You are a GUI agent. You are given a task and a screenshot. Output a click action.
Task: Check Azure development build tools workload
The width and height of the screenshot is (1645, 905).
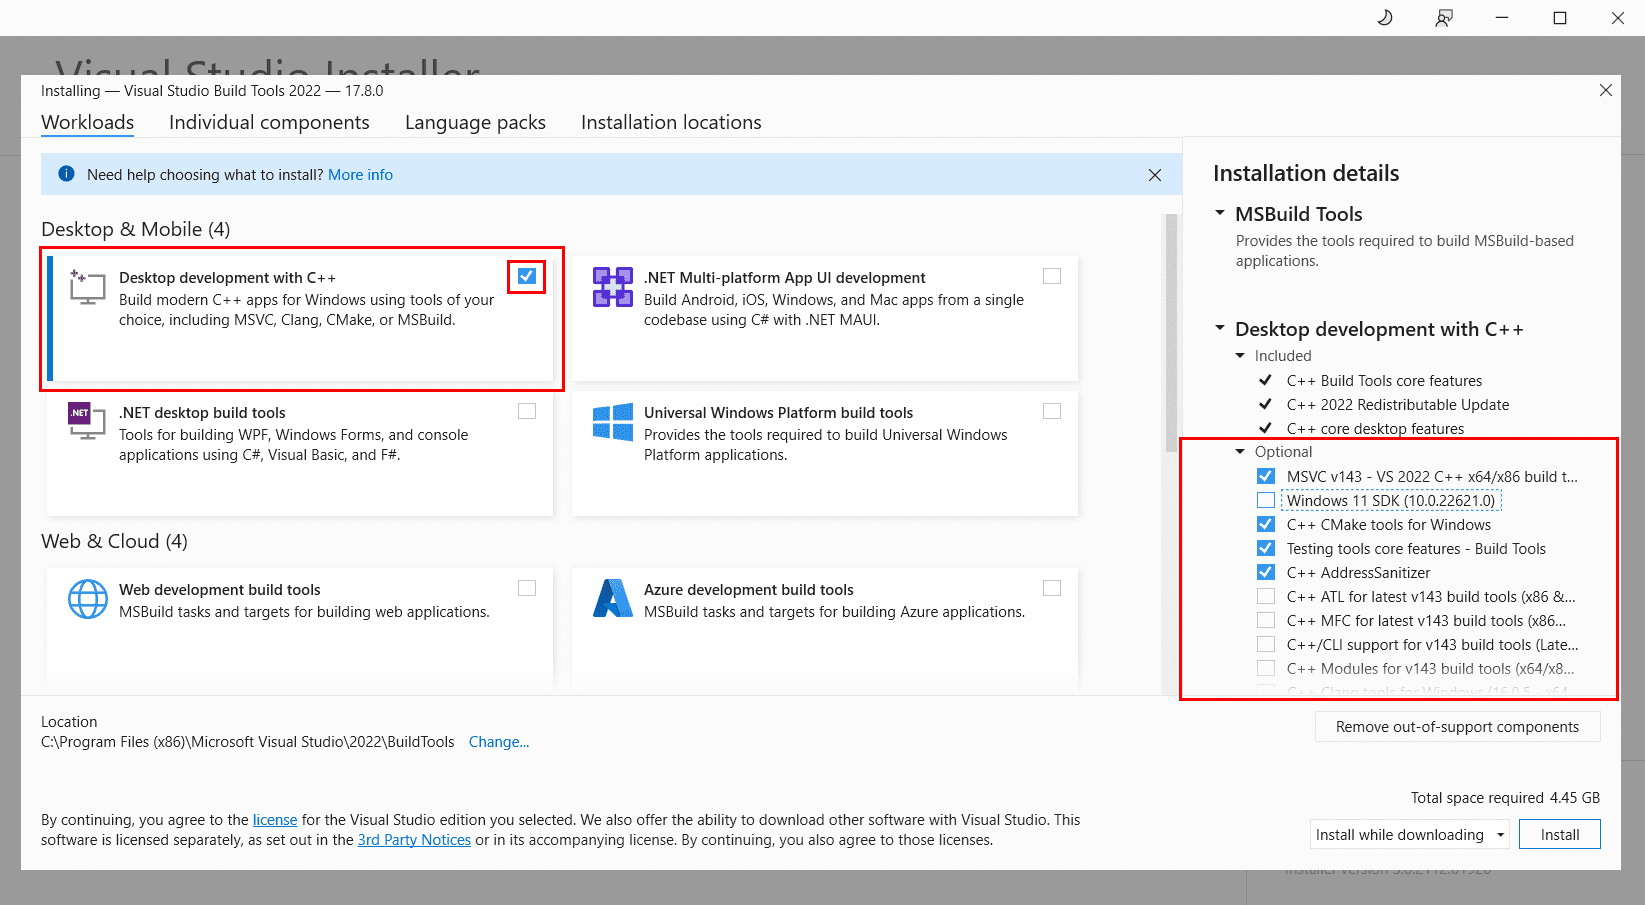(x=1052, y=588)
